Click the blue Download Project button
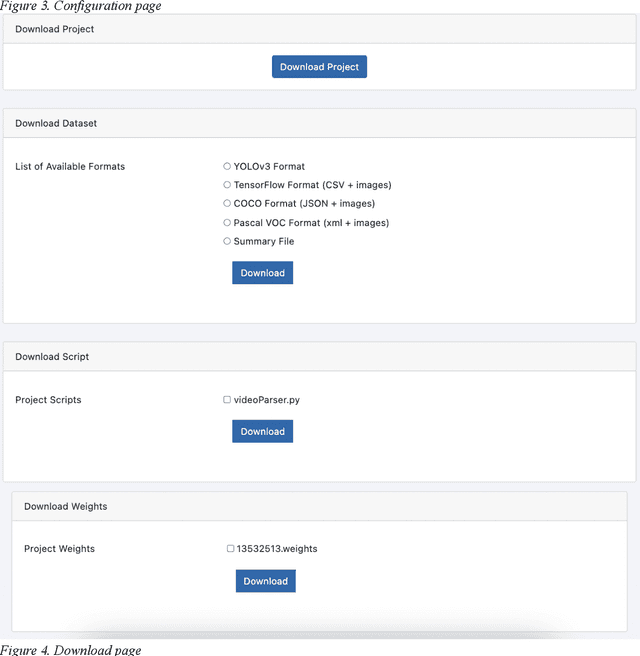 coord(320,67)
